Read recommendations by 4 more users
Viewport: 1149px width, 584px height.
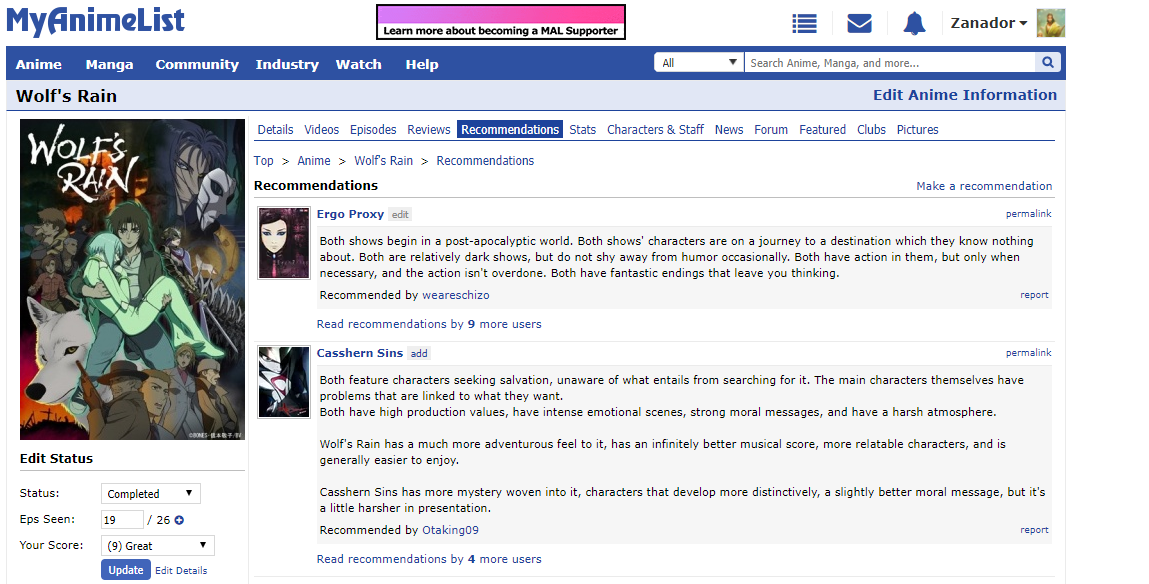[429, 559]
